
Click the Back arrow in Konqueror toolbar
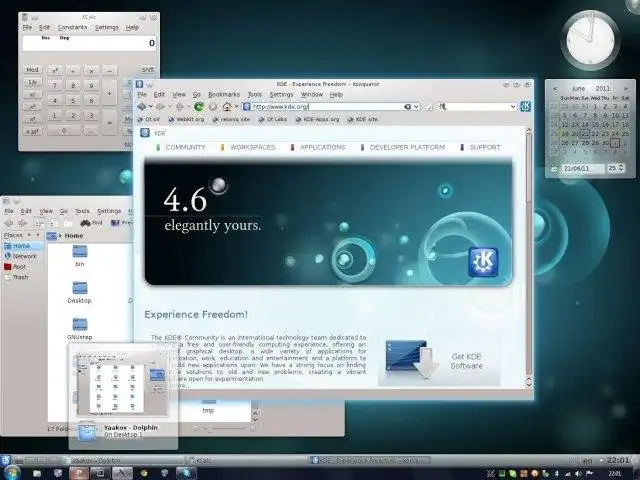[142, 107]
